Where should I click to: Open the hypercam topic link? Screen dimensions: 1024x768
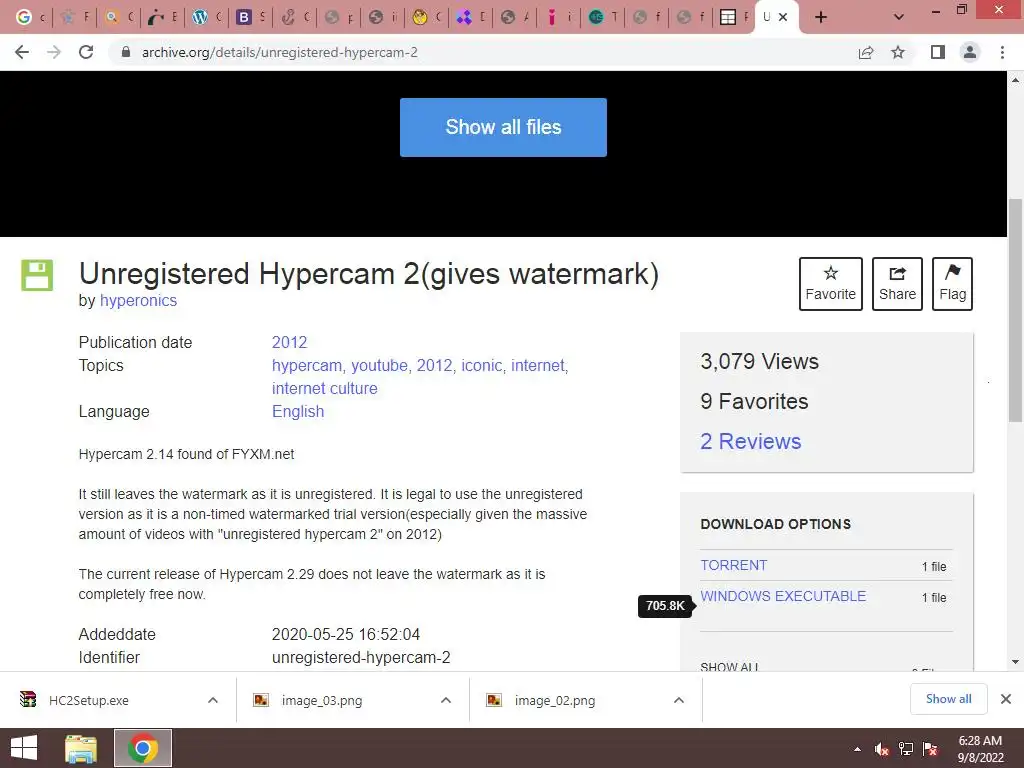click(x=307, y=365)
